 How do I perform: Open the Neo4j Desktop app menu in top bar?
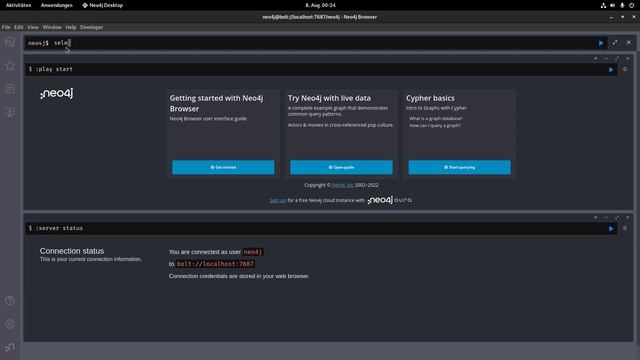tap(102, 5)
